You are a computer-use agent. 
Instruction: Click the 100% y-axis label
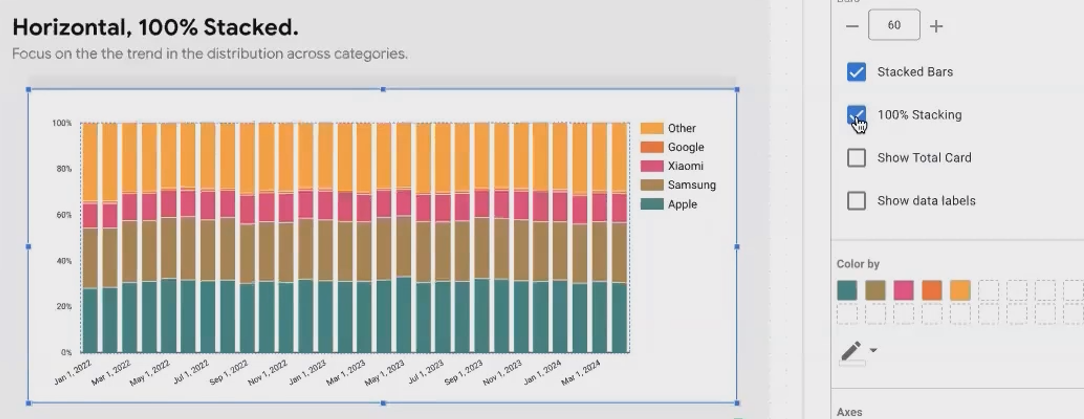(x=62, y=123)
